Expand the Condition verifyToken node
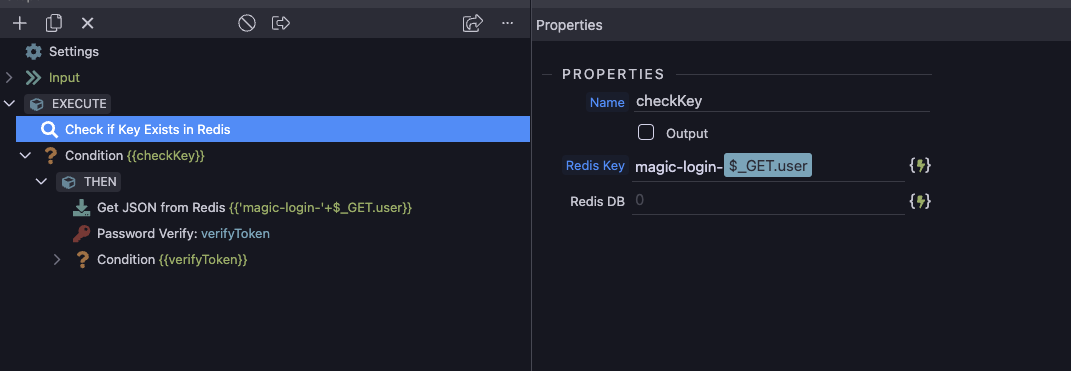The image size is (1071, 371). (x=57, y=260)
